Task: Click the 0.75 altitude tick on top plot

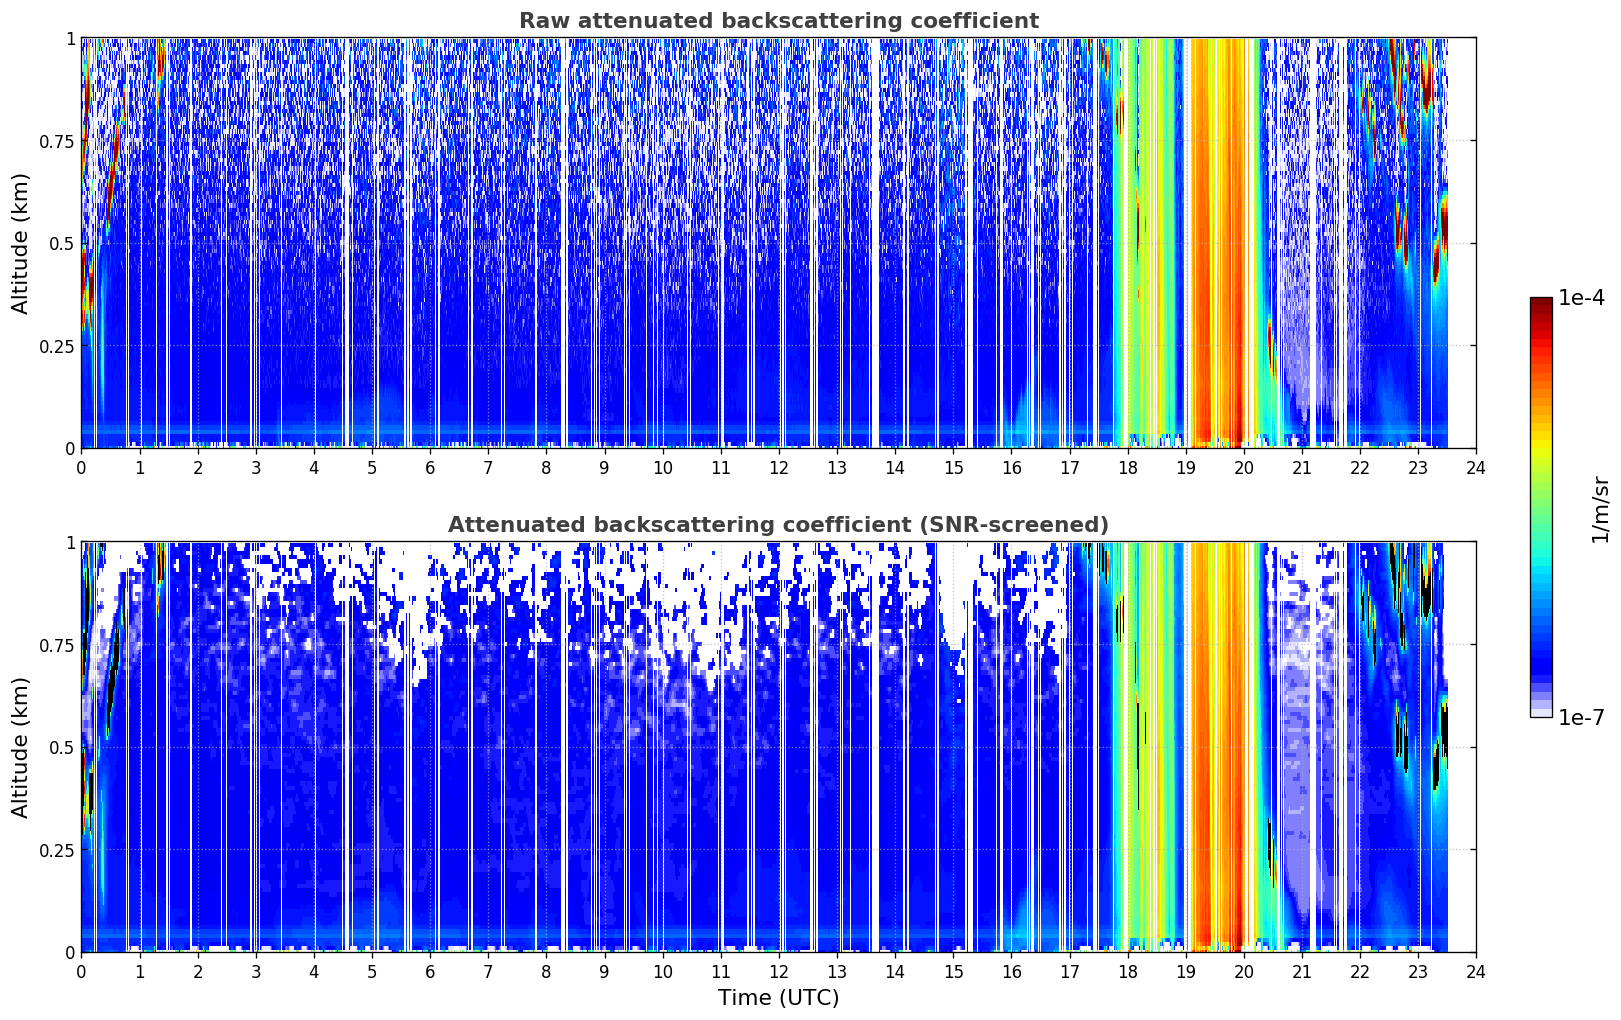Action: 59,141
